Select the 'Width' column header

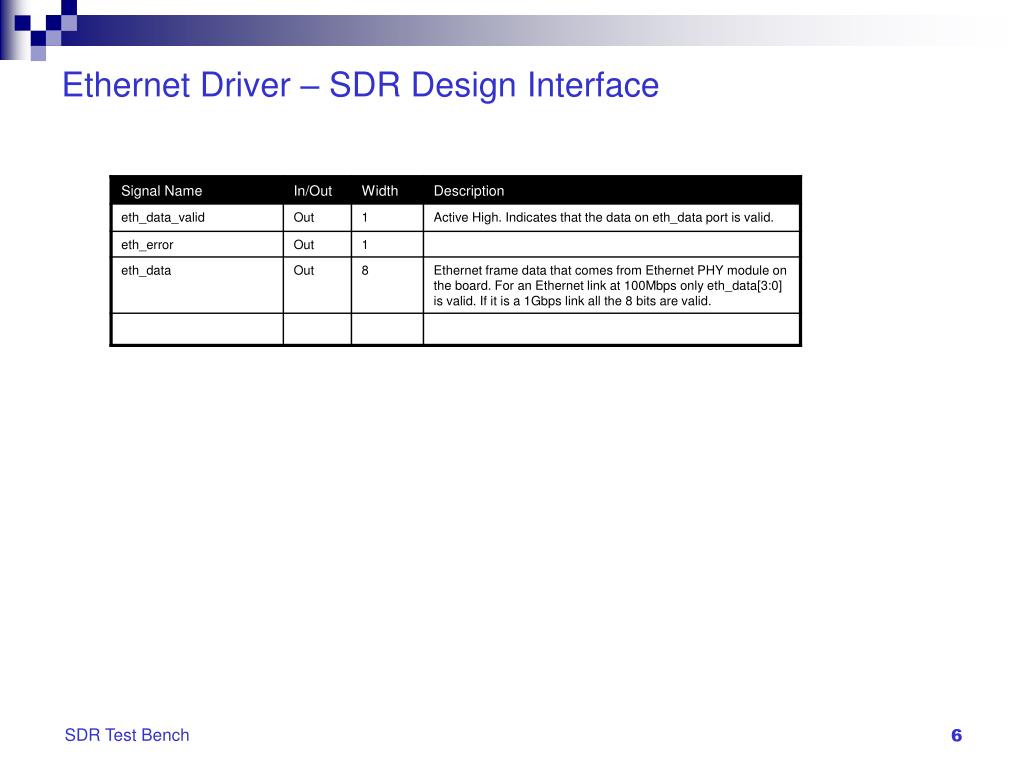pos(380,190)
